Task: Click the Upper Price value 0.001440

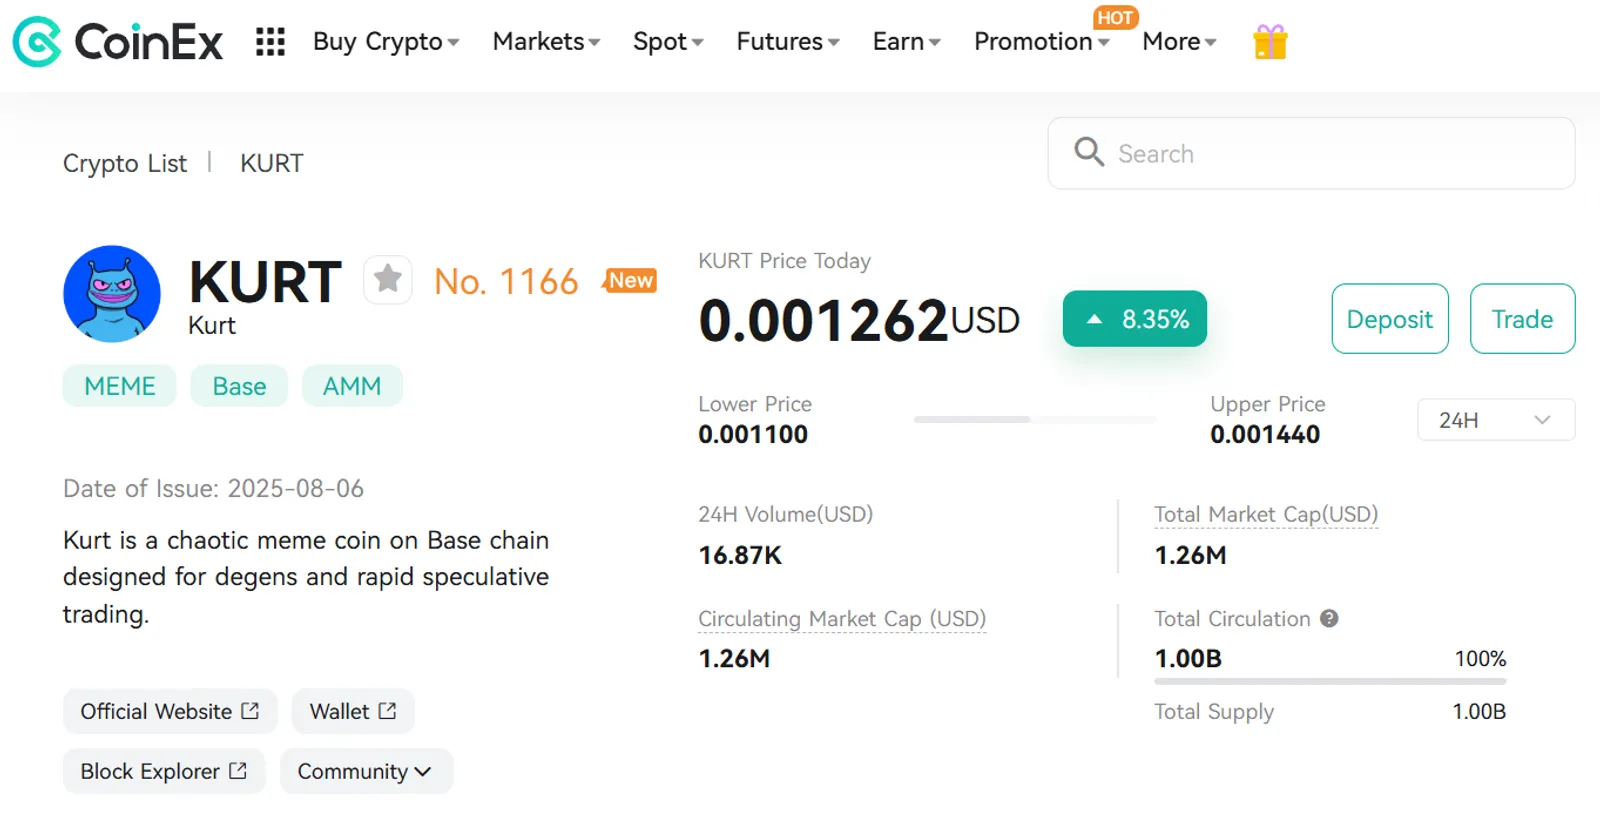Action: click(1265, 434)
